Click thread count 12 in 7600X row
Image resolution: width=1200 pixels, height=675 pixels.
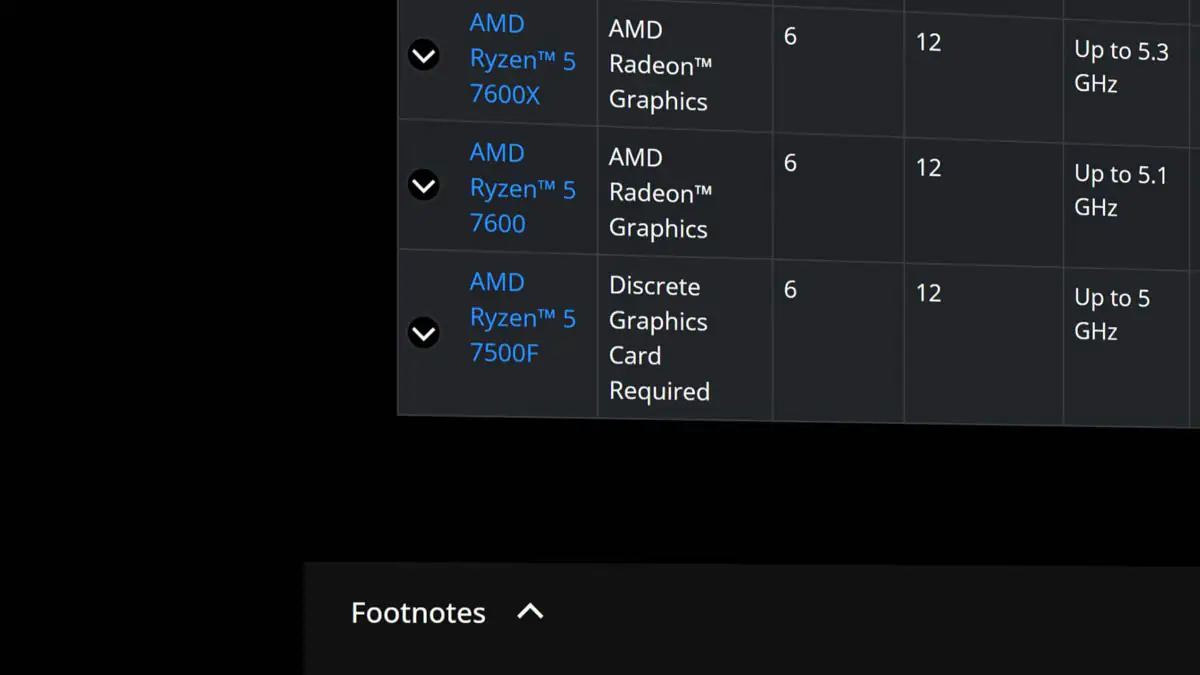[x=928, y=43]
